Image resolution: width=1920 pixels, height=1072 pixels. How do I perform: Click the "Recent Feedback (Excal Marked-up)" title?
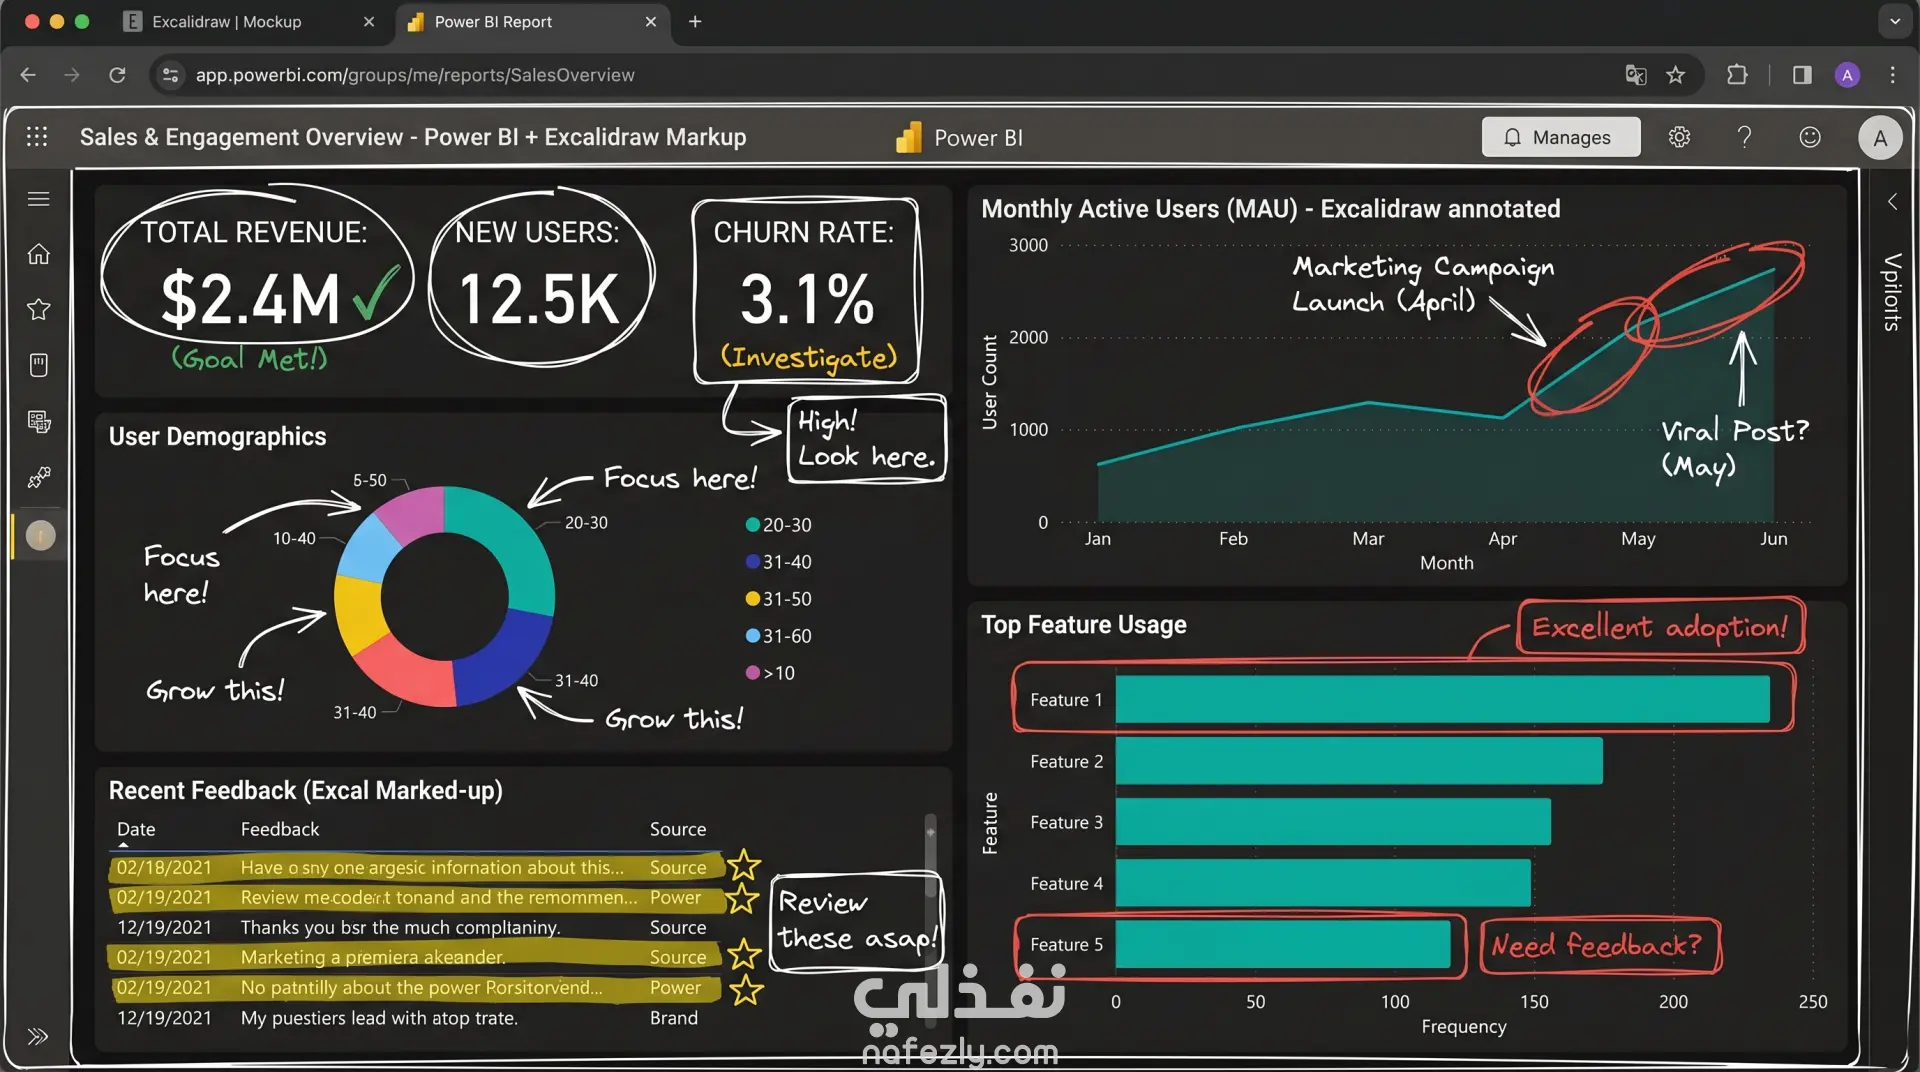coord(305,791)
